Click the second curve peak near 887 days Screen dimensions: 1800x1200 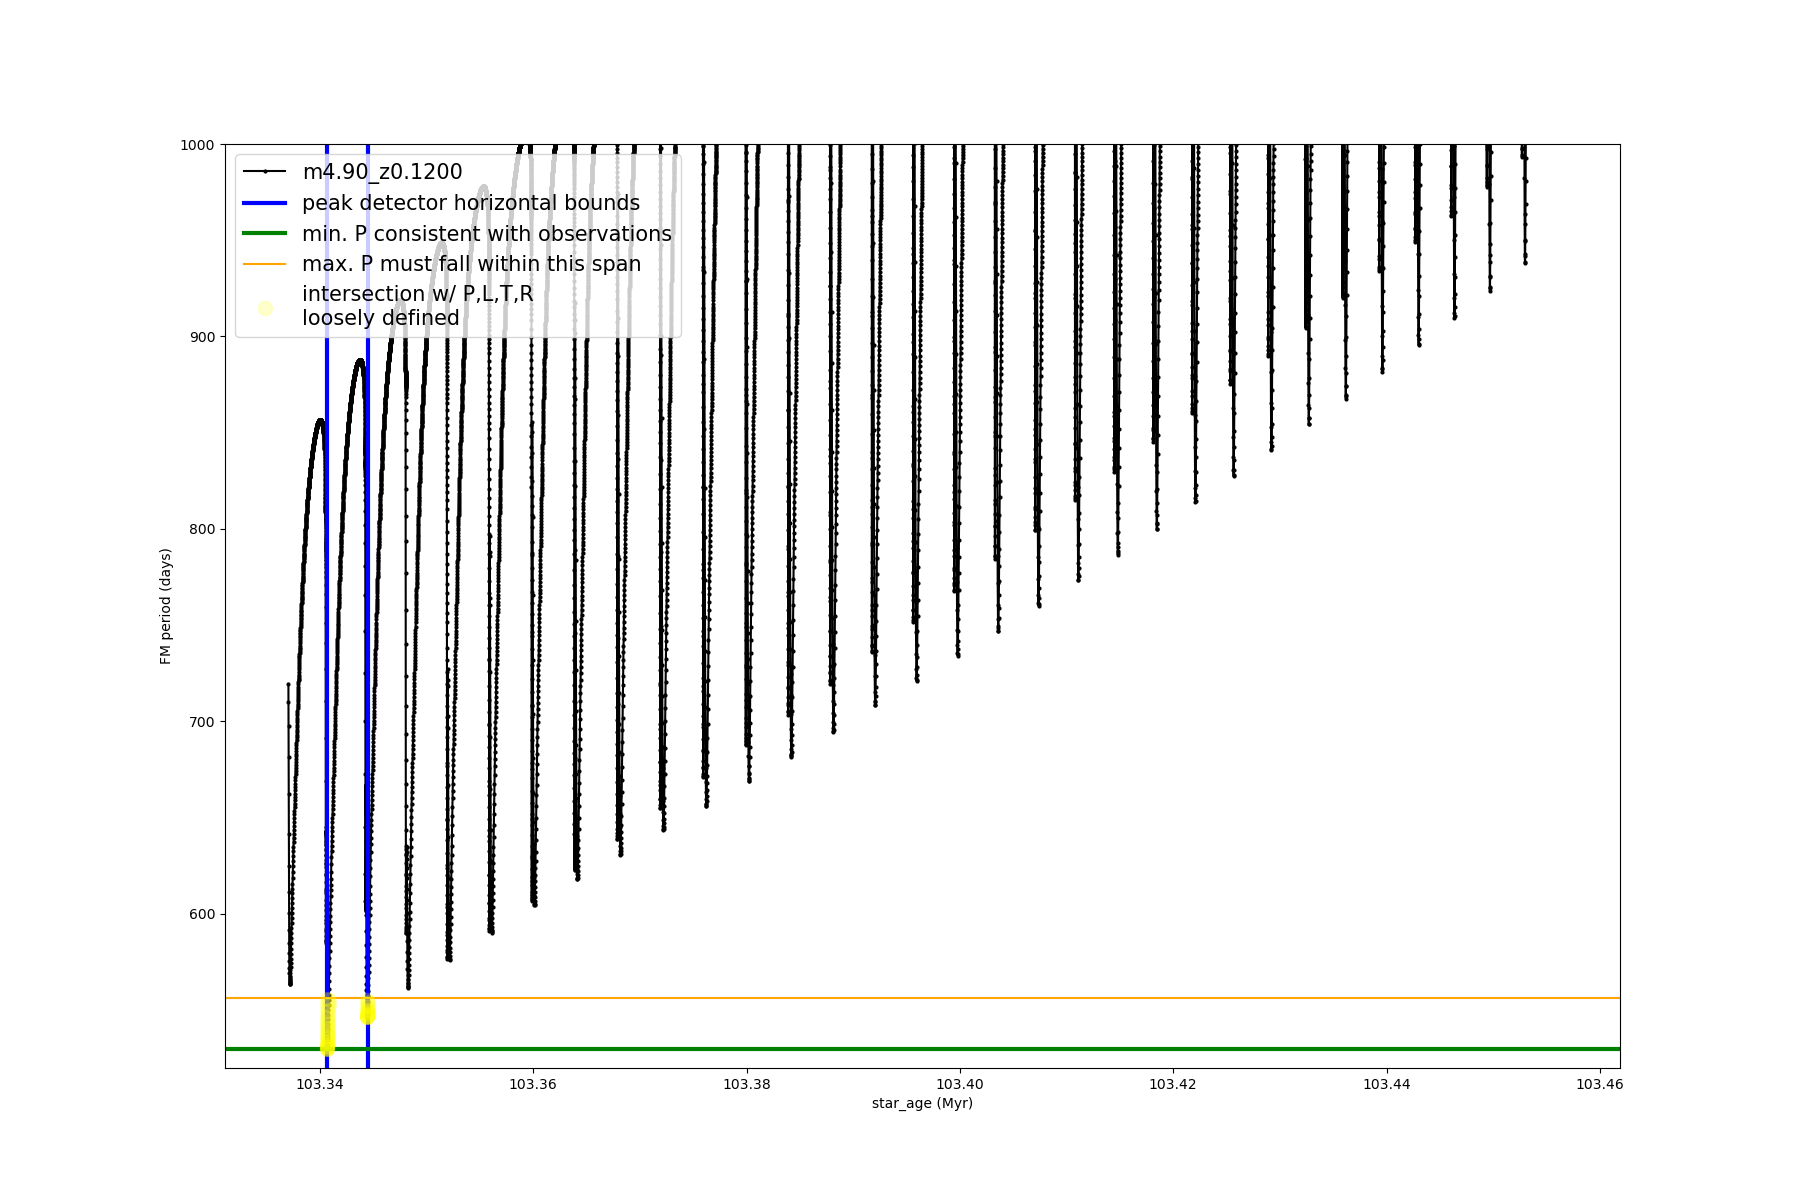(360, 360)
